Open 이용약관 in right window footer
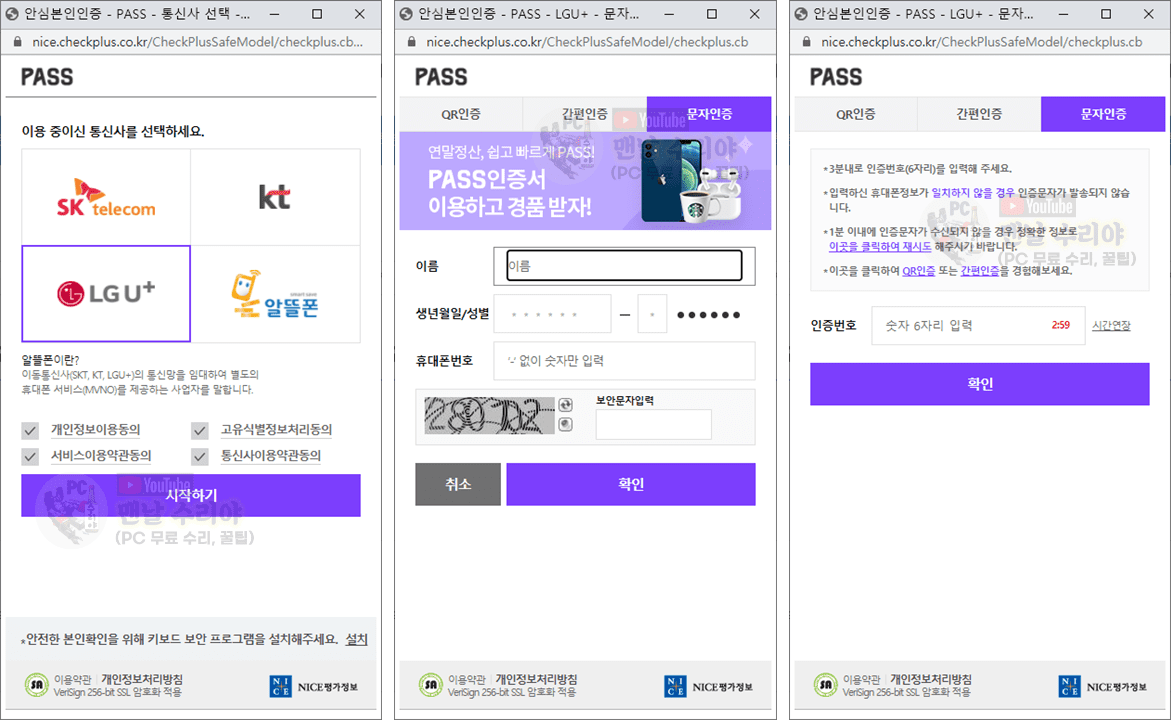1171x720 pixels. (x=862, y=680)
